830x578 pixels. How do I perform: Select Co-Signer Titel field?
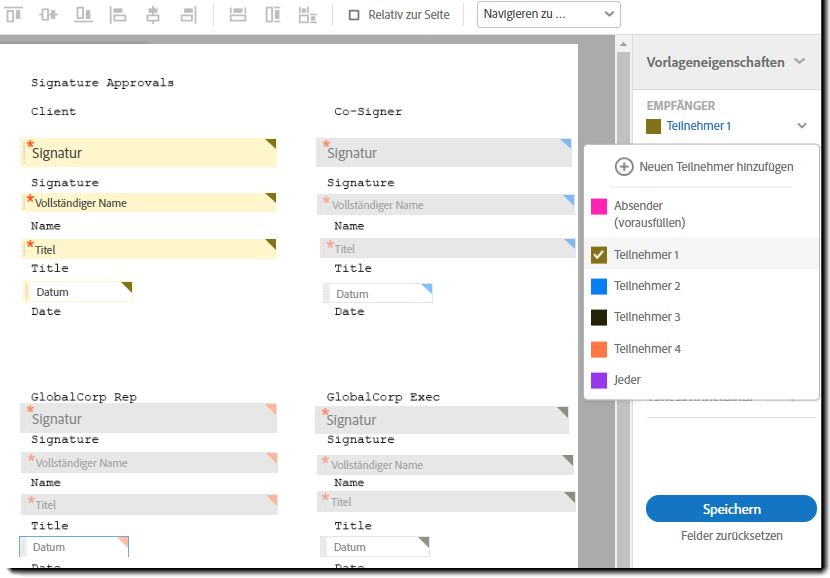tap(447, 248)
